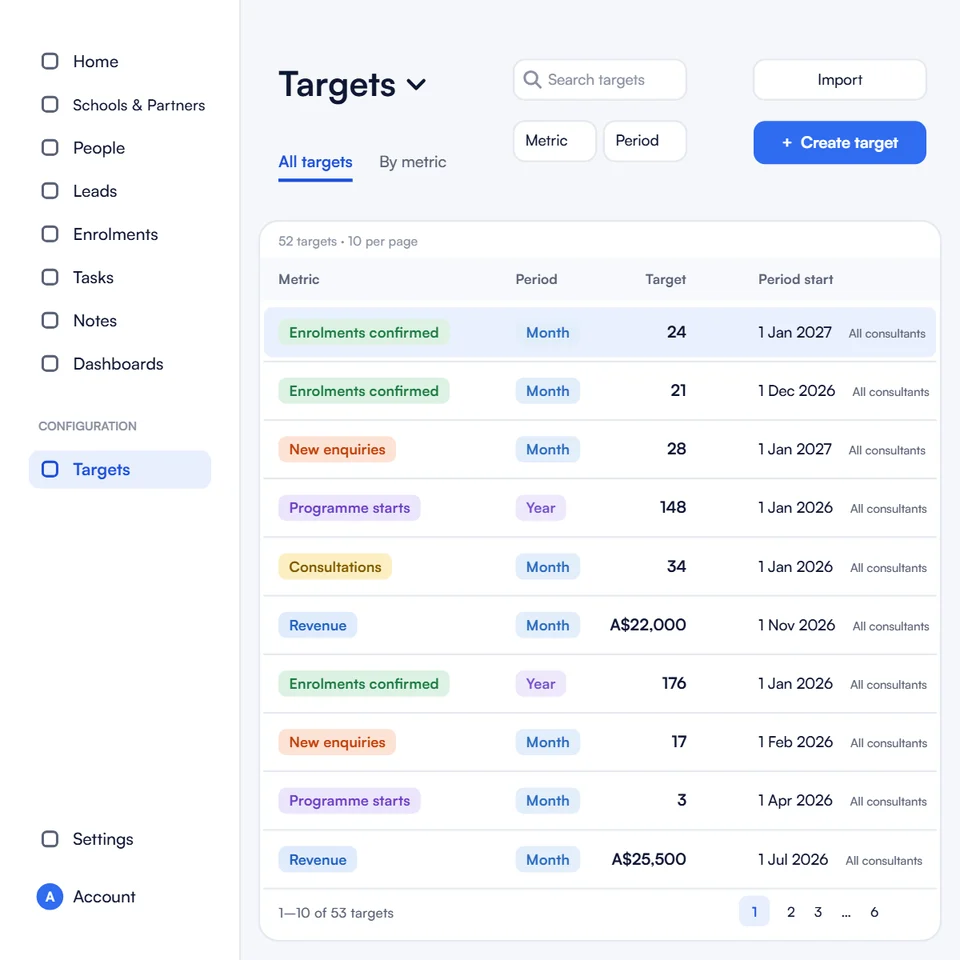Open Tasks in the sidebar
This screenshot has width=960, height=960.
93,277
